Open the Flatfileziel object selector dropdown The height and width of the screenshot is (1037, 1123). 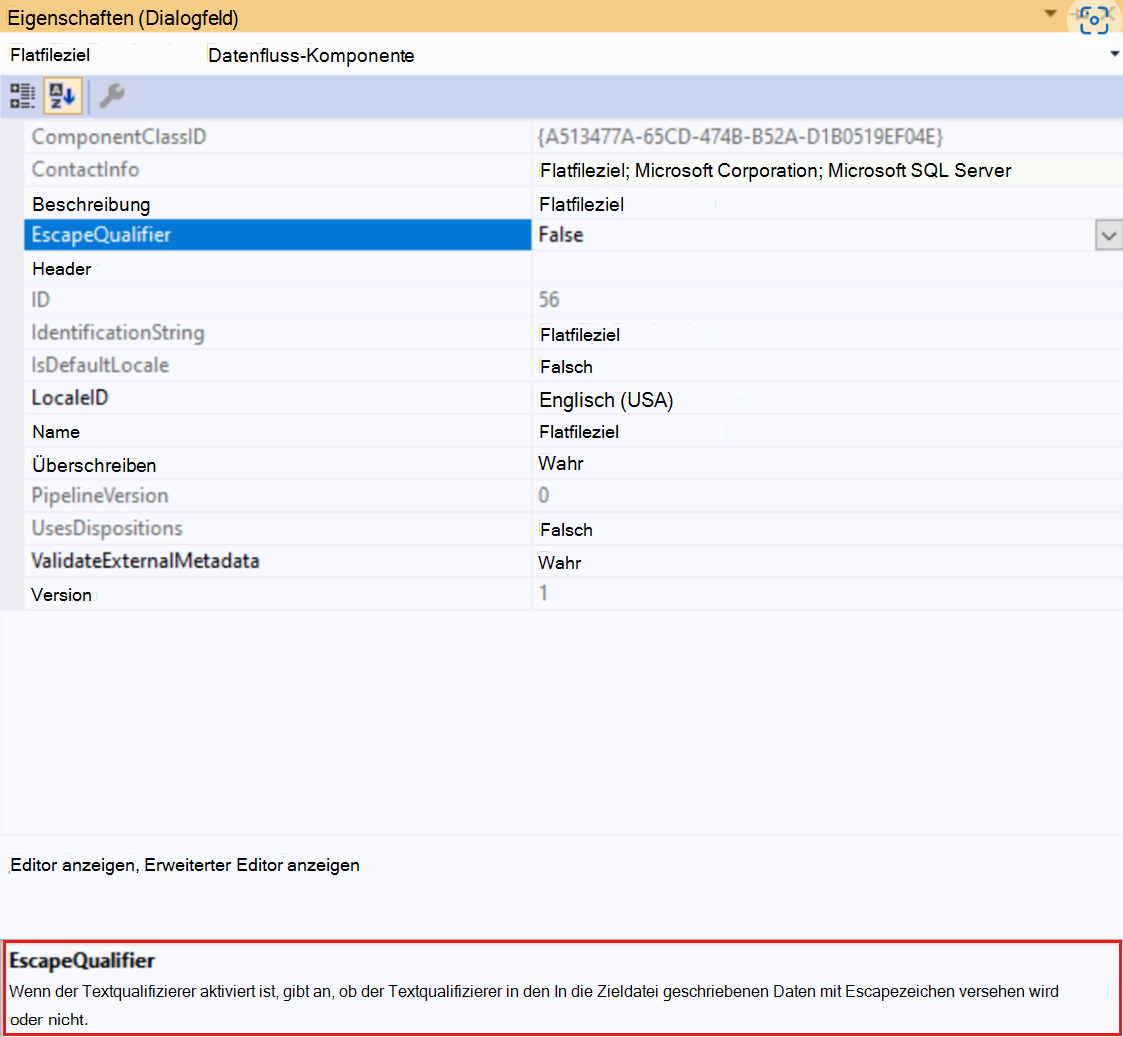pyautogui.click(x=1114, y=54)
